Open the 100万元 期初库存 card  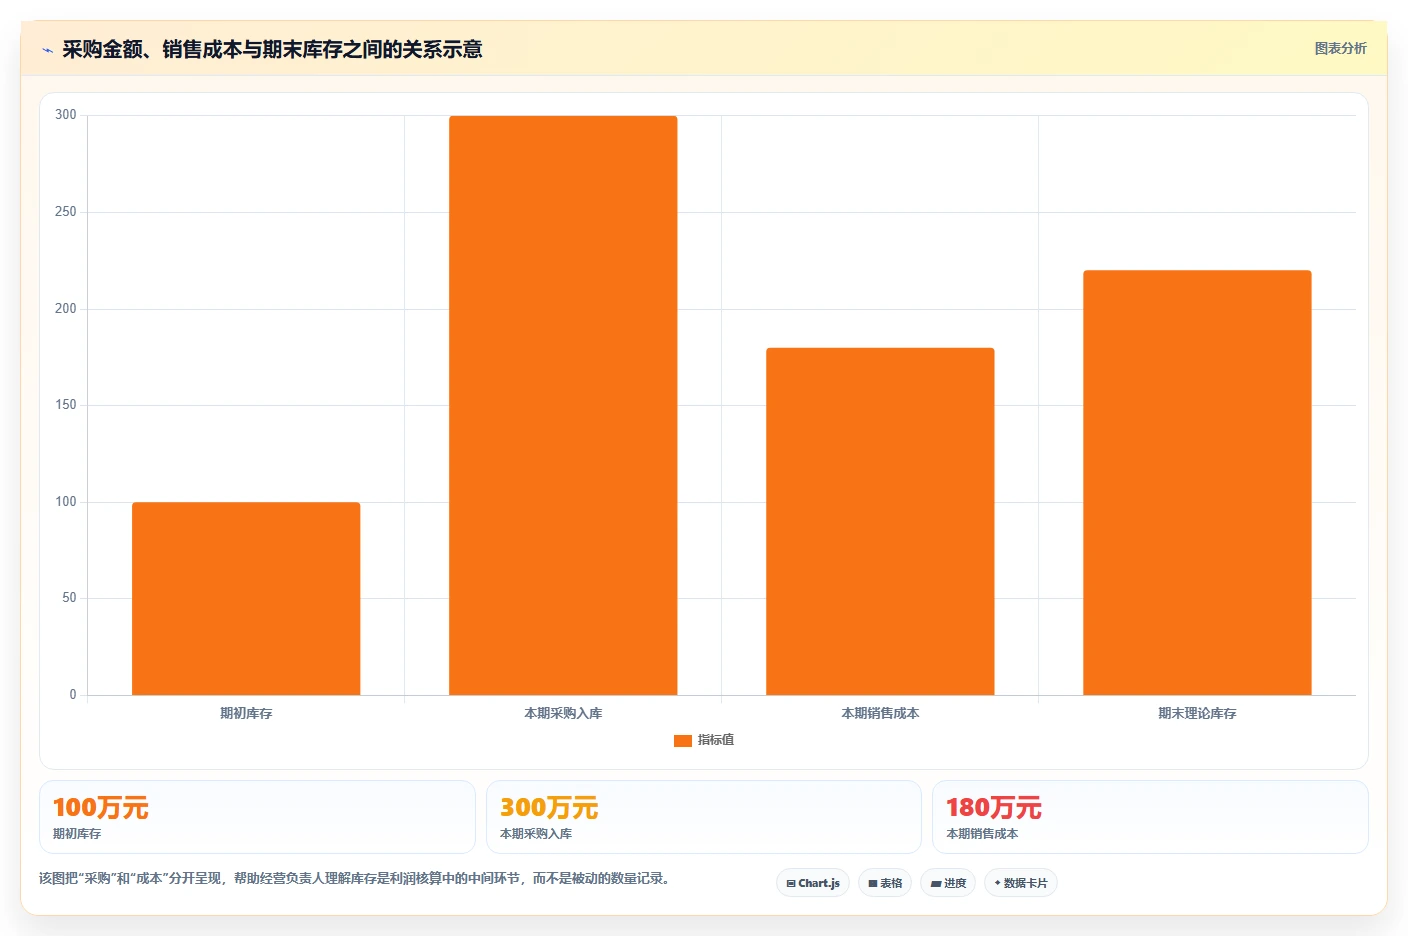(257, 817)
